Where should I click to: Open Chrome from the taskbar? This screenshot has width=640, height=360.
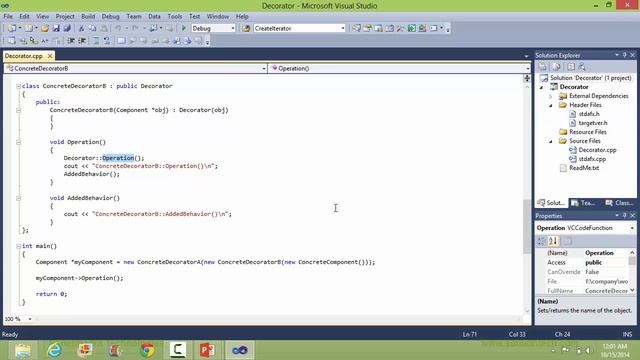pyautogui.click(x=147, y=350)
